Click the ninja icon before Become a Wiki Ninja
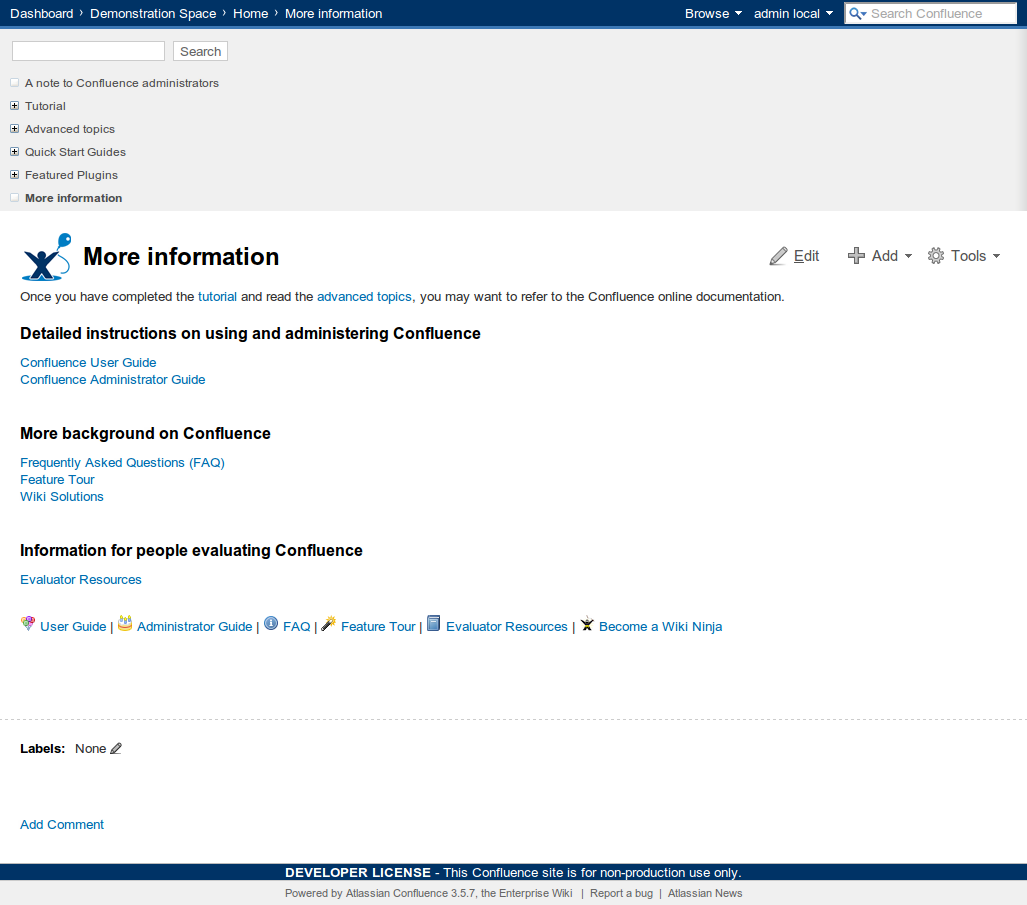1027x905 pixels. click(x=587, y=623)
